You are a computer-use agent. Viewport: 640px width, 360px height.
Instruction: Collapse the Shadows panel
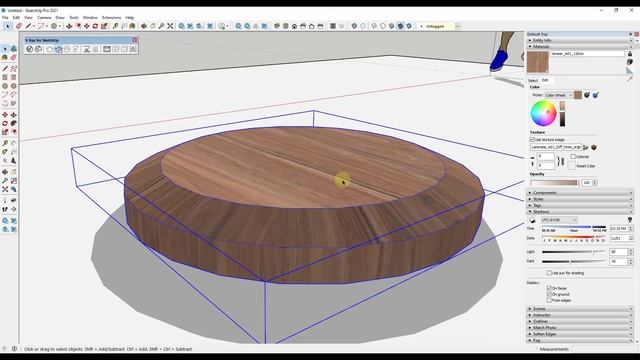pyautogui.click(x=580, y=212)
